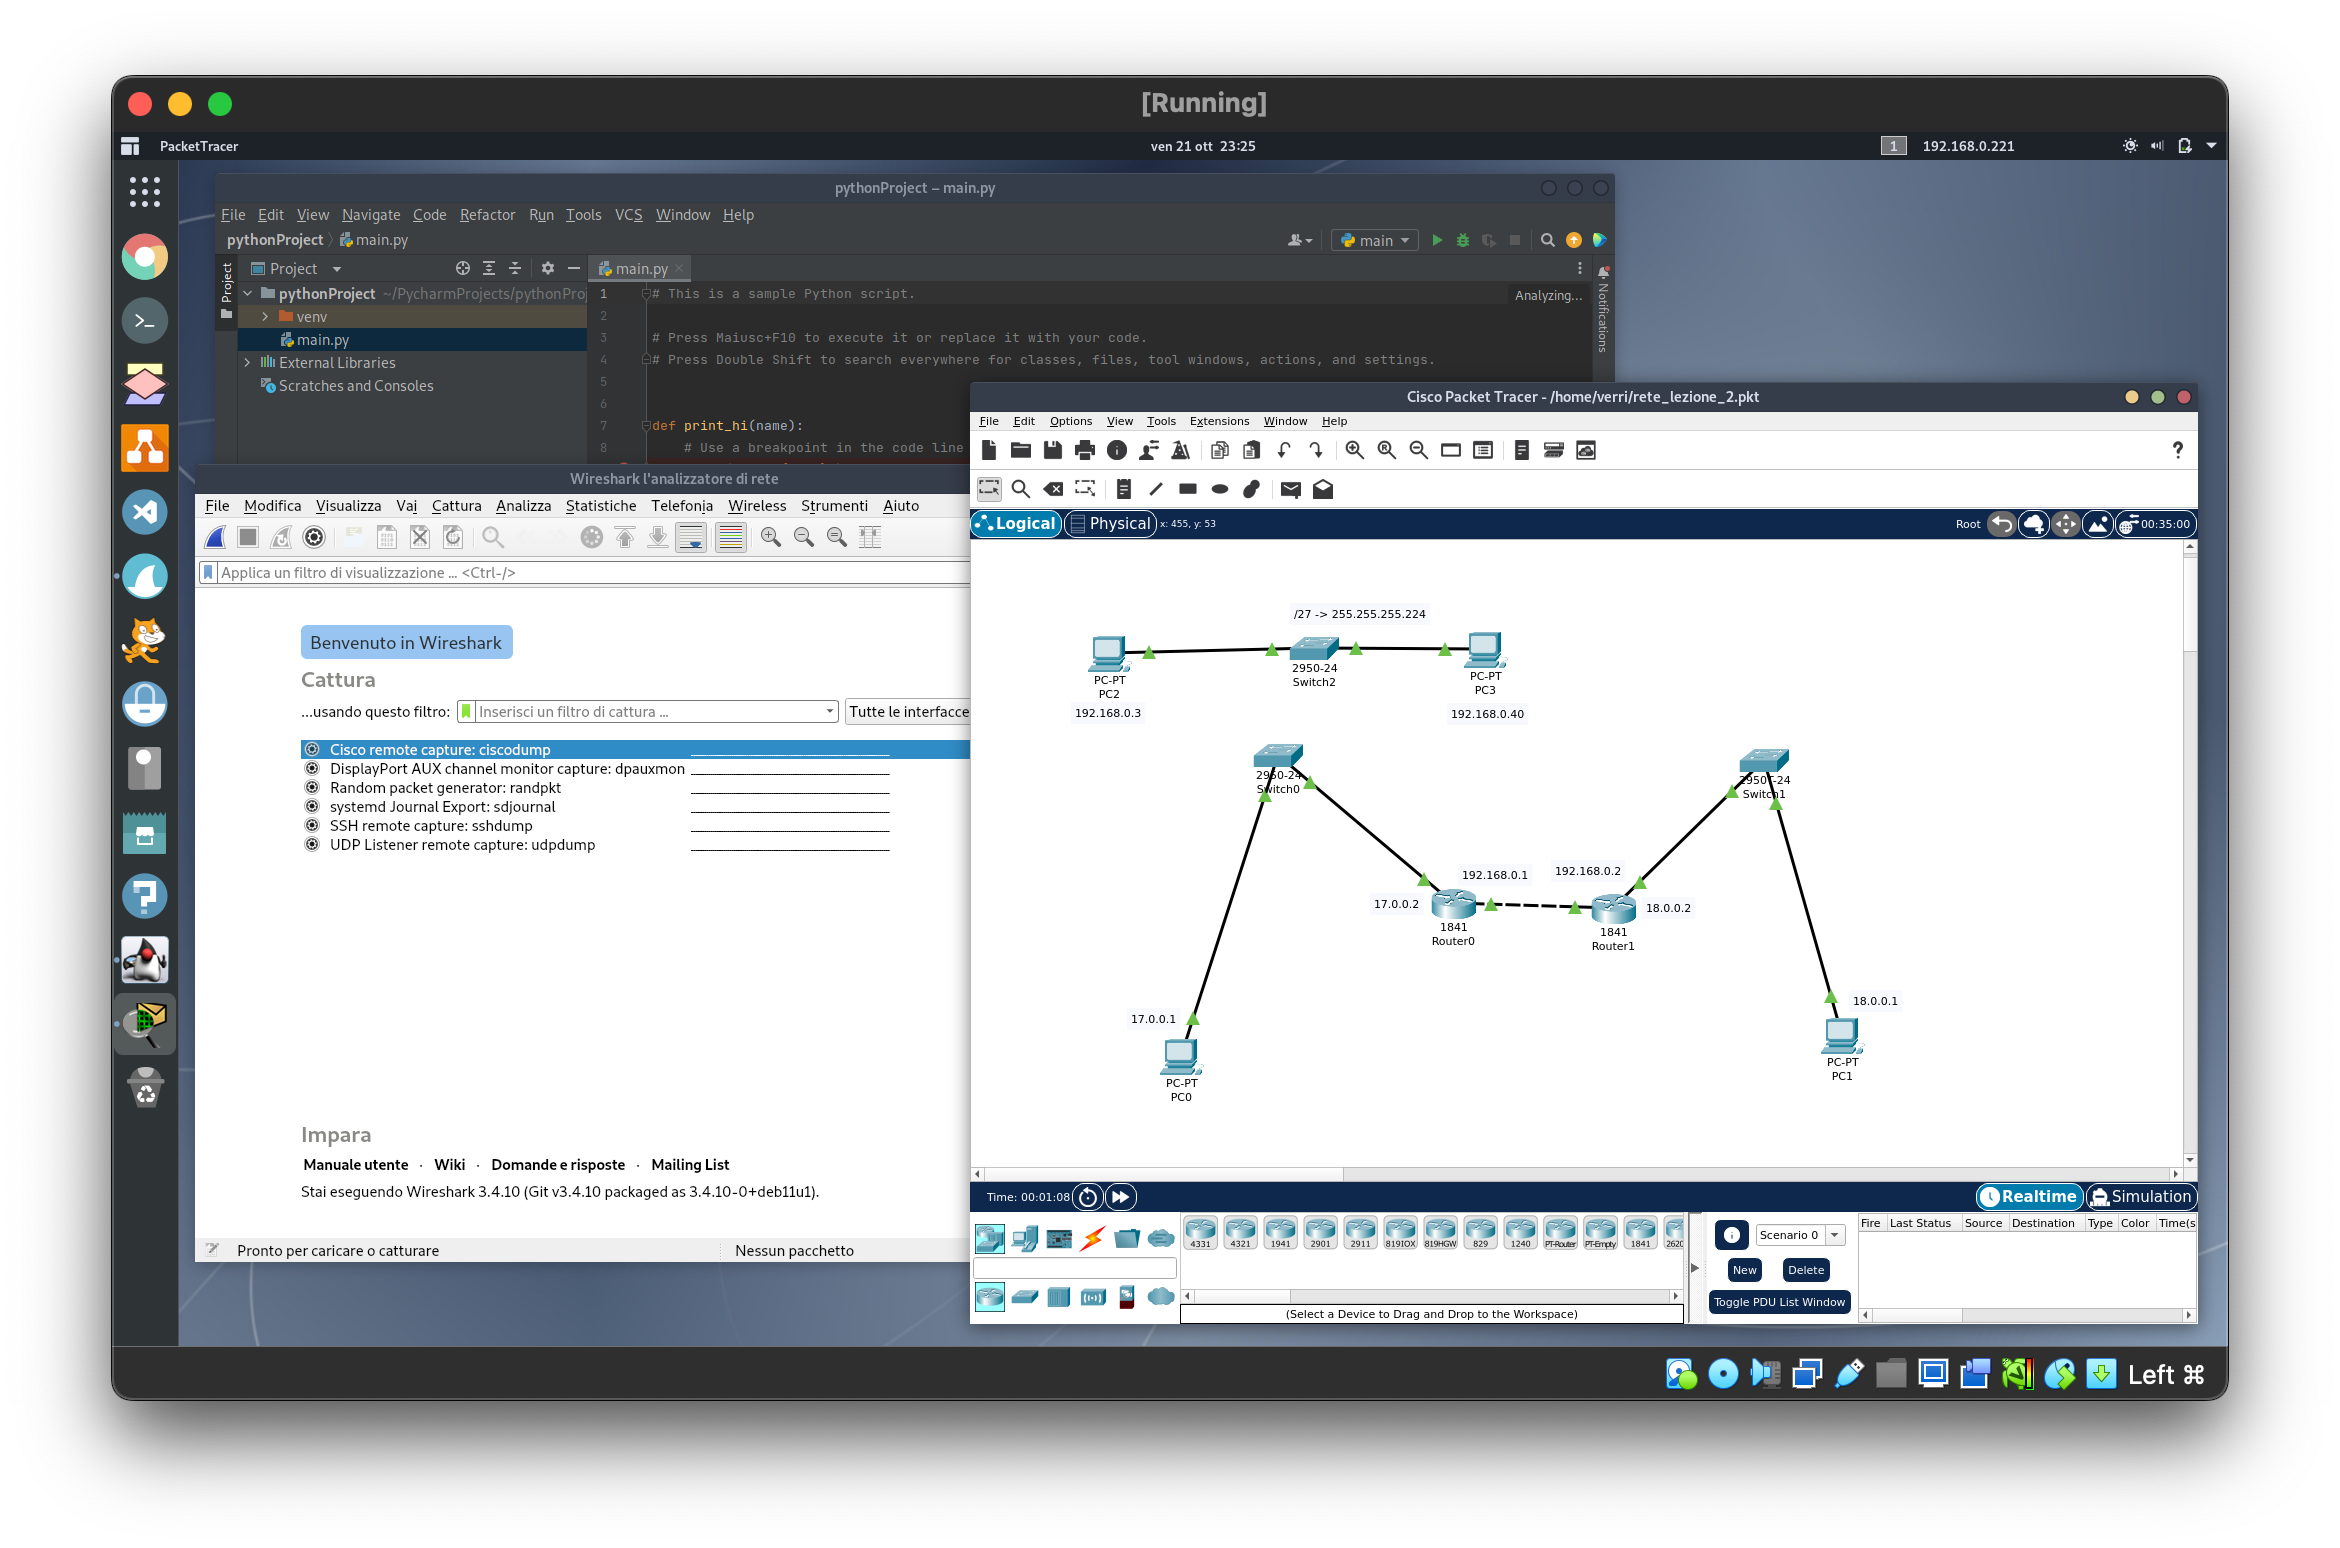
Task: Select the Draw Line tool in Packet Tracer
Action: point(1156,489)
